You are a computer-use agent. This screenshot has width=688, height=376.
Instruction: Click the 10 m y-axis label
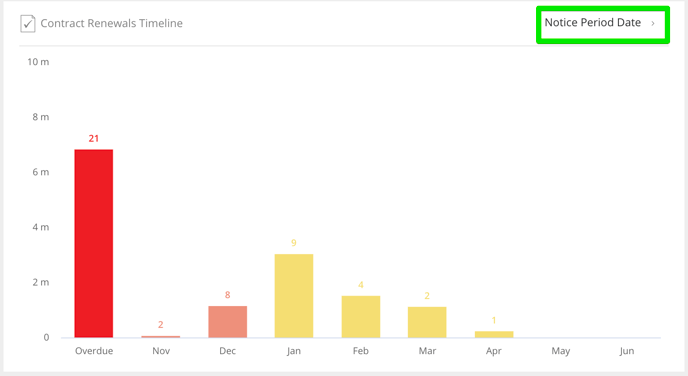(38, 62)
